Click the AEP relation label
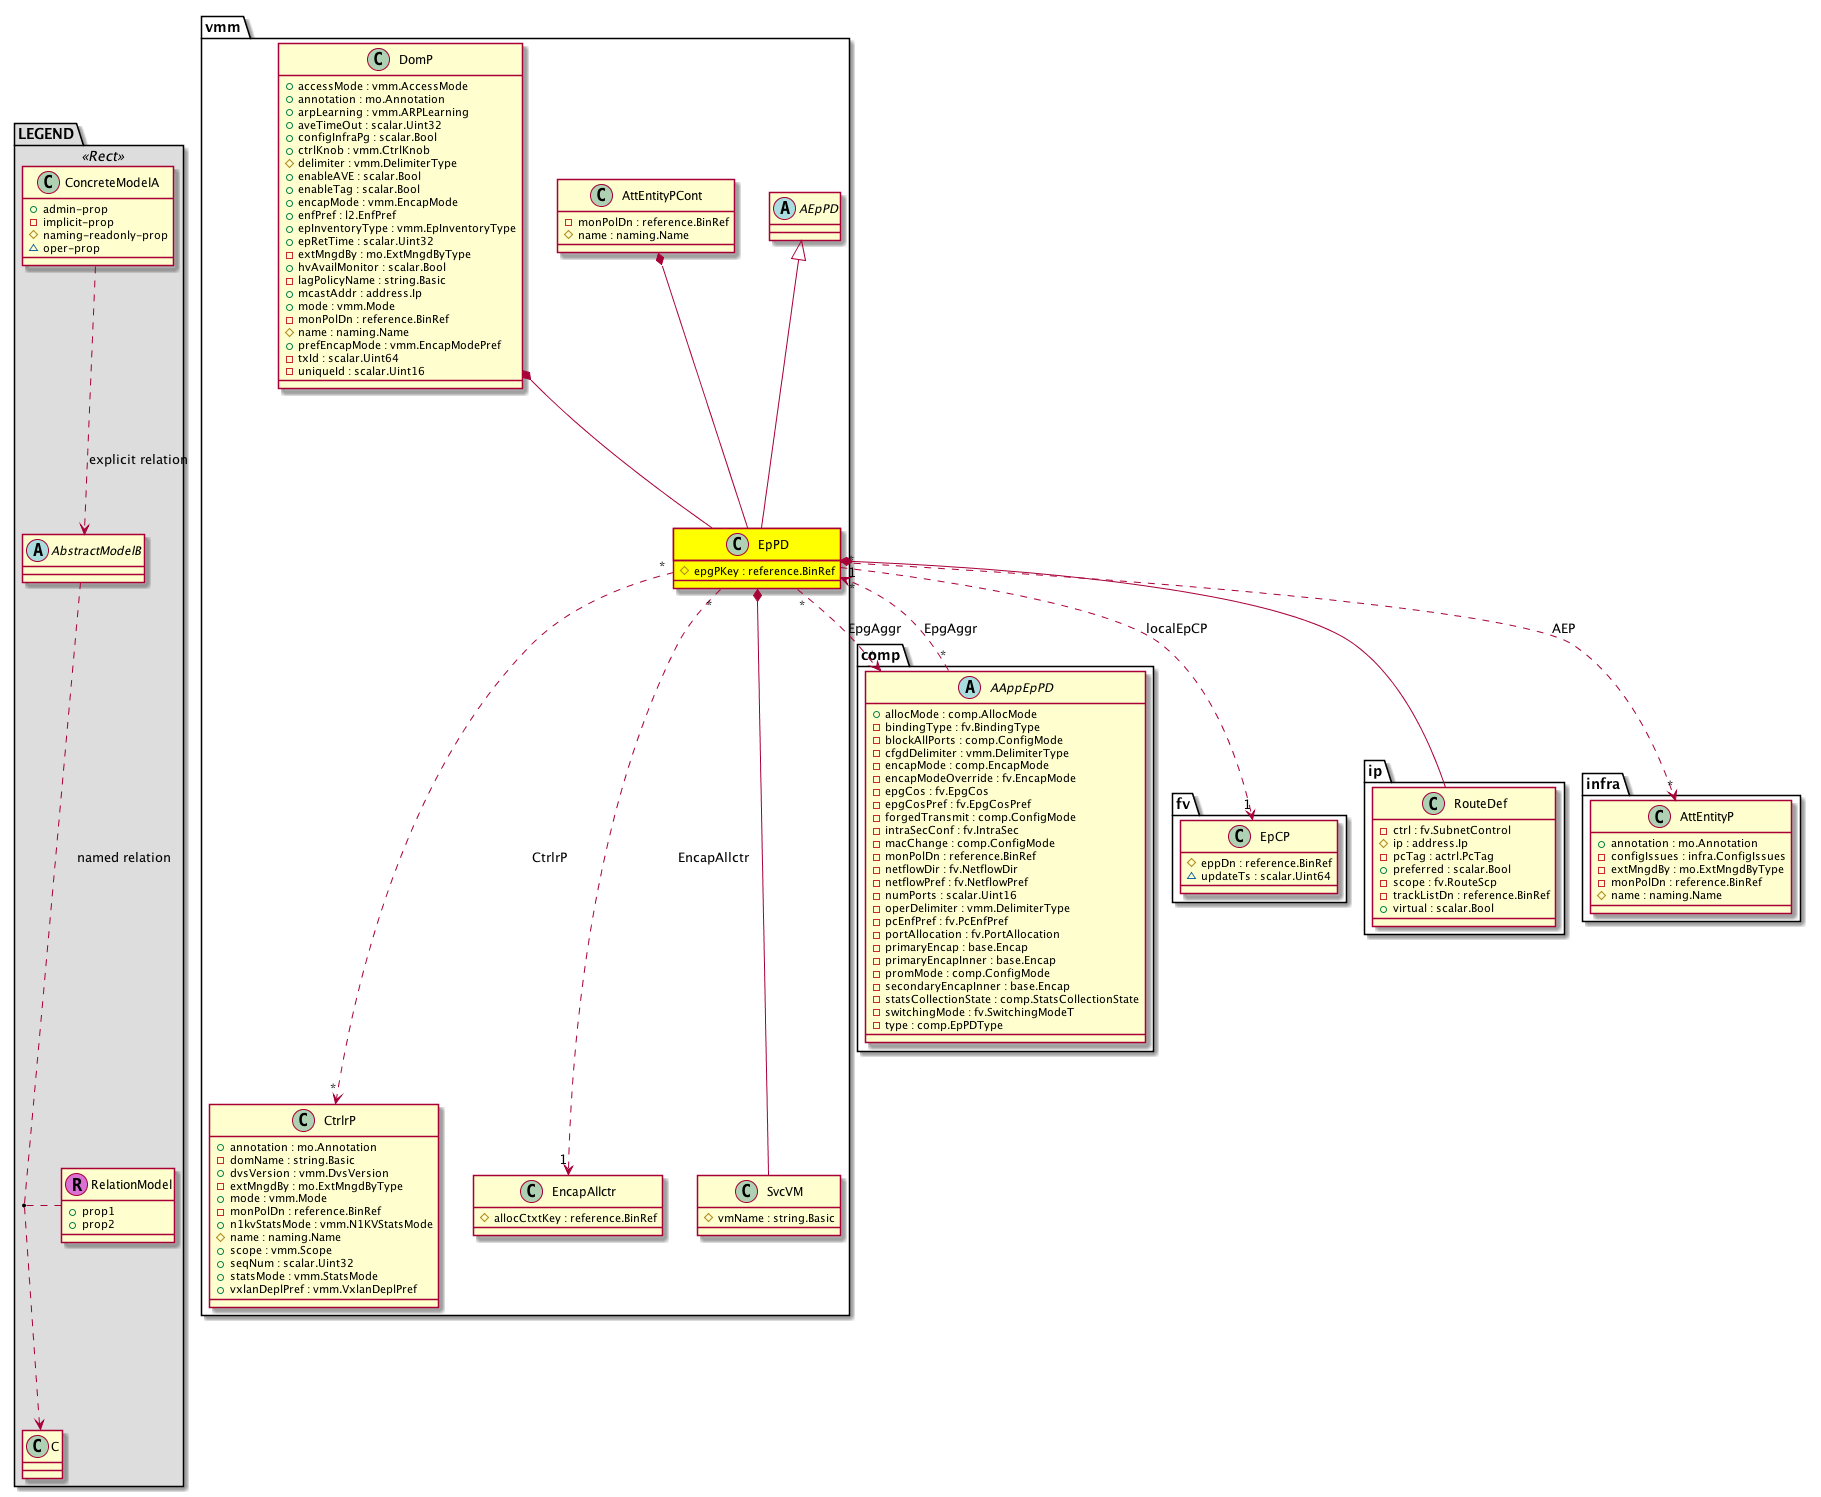1821x1497 pixels. pyautogui.click(x=1563, y=629)
